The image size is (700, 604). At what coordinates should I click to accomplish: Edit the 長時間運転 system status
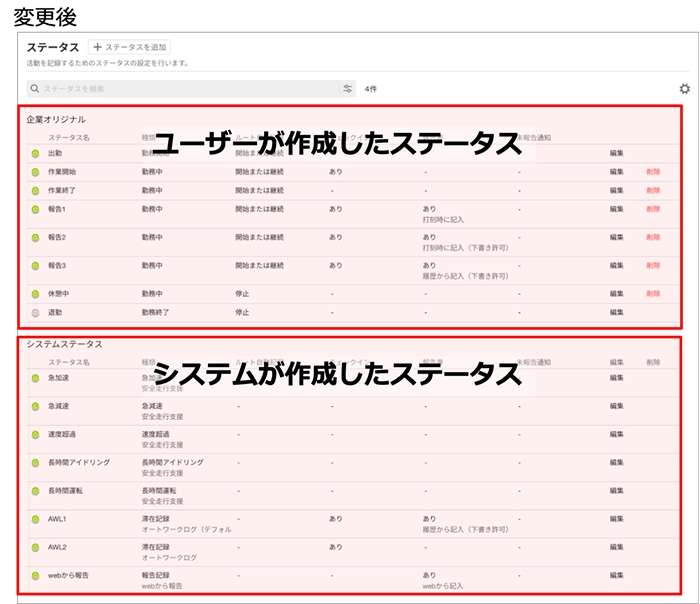tap(617, 491)
